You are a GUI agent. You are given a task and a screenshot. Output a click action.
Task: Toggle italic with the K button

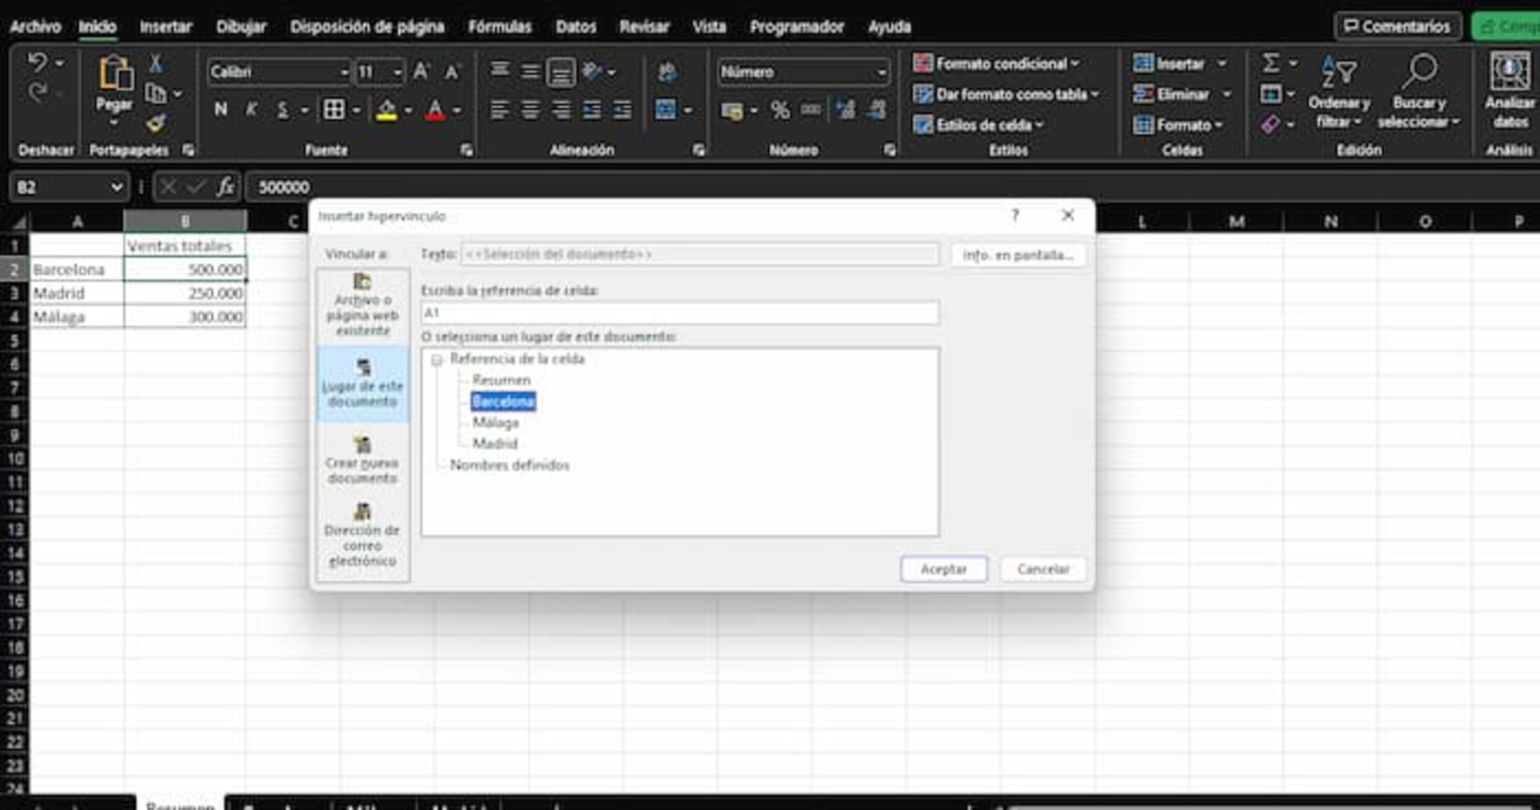point(251,110)
